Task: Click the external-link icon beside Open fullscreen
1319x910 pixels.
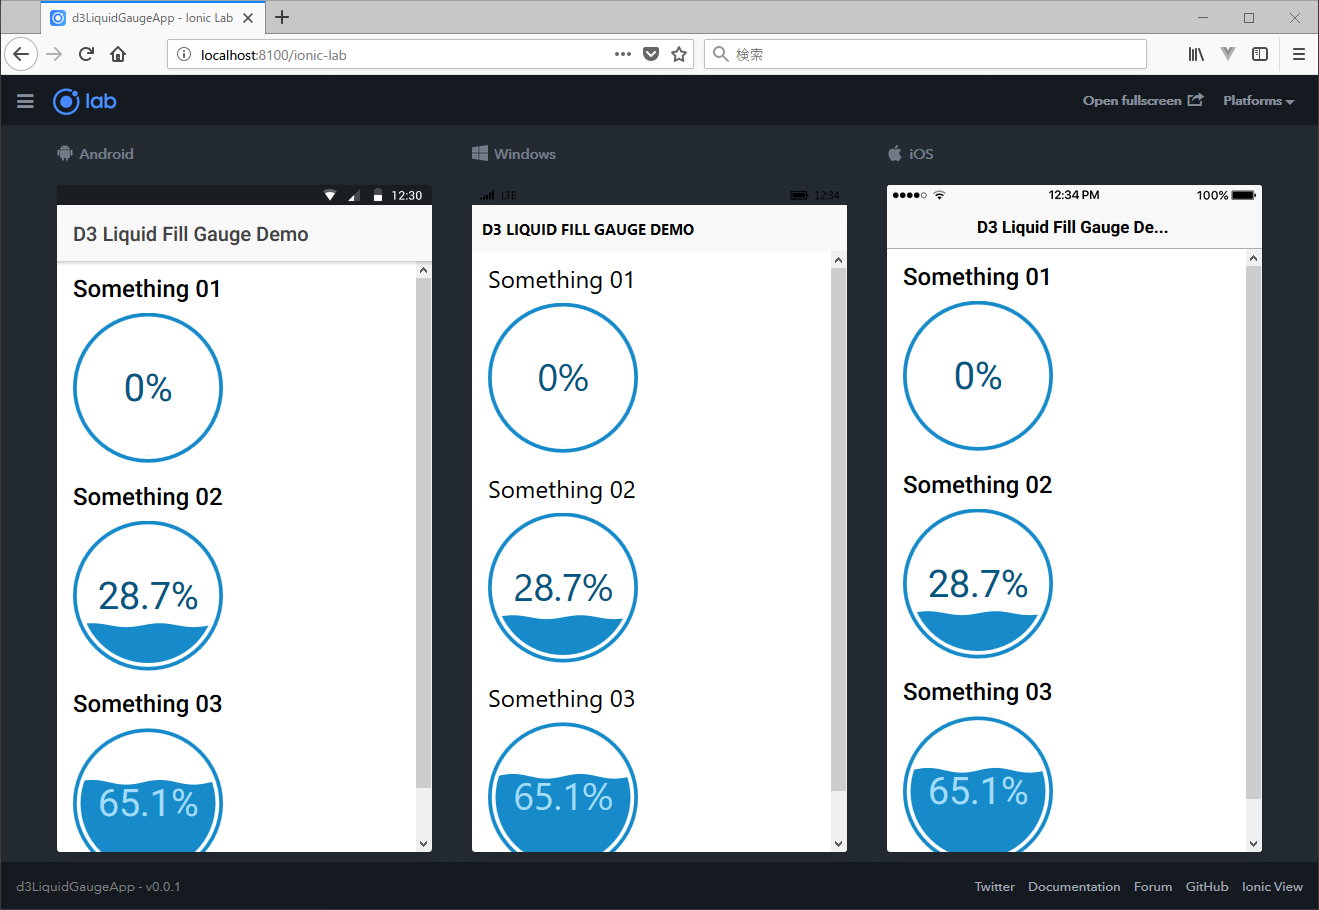Action: coord(1196,100)
